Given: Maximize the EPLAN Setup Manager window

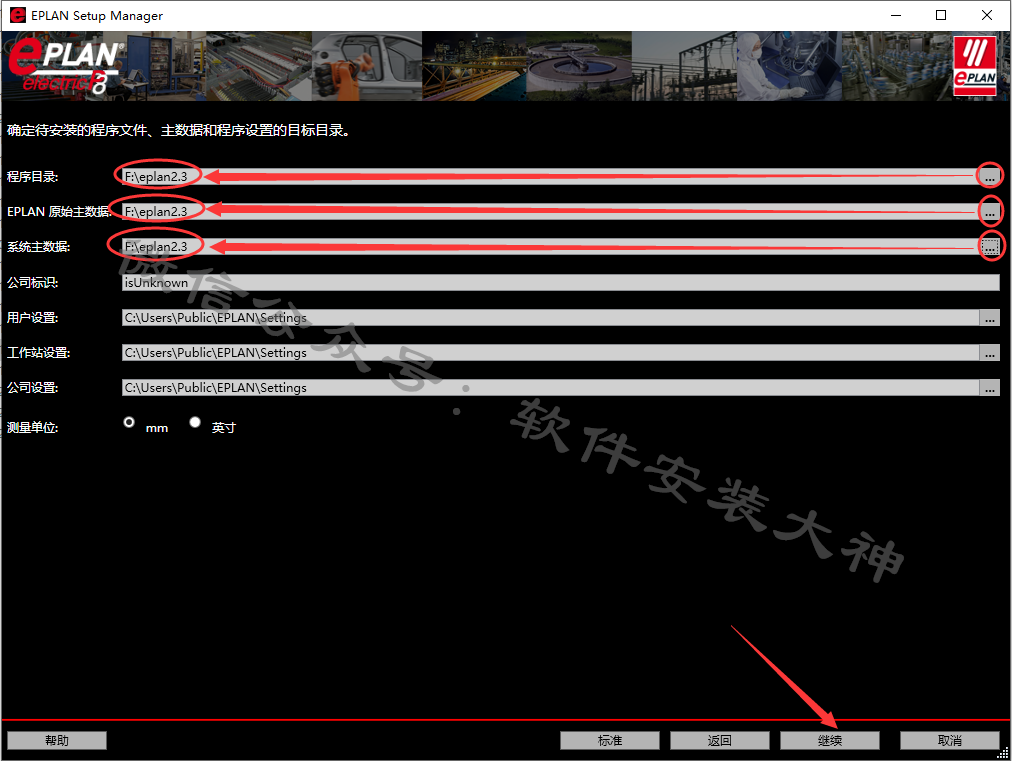Looking at the screenshot, I should [941, 15].
